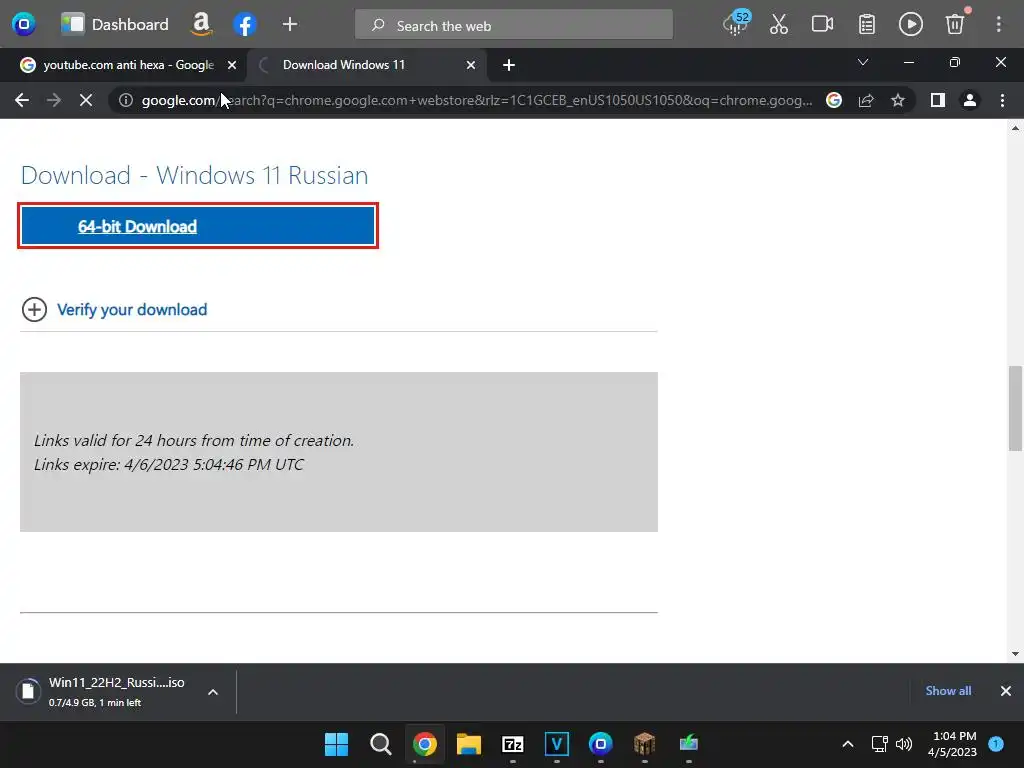Image resolution: width=1024 pixels, height=768 pixels.
Task: Open Windows taskbar search
Action: 381,744
